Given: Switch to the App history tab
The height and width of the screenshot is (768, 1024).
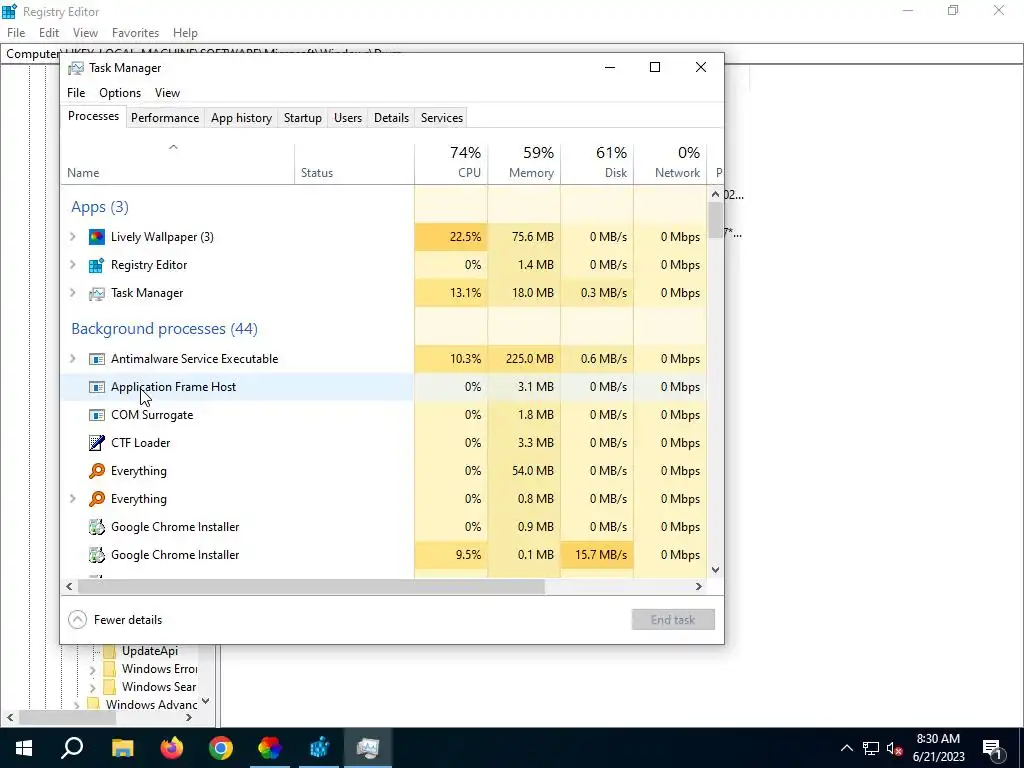Looking at the screenshot, I should coord(241,118).
